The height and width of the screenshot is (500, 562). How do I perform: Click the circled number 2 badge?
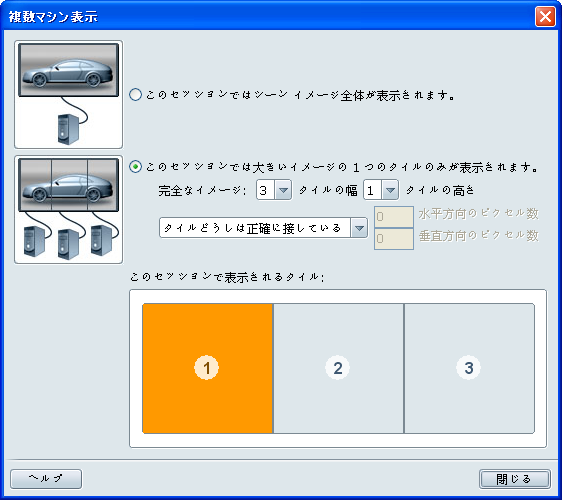[338, 368]
